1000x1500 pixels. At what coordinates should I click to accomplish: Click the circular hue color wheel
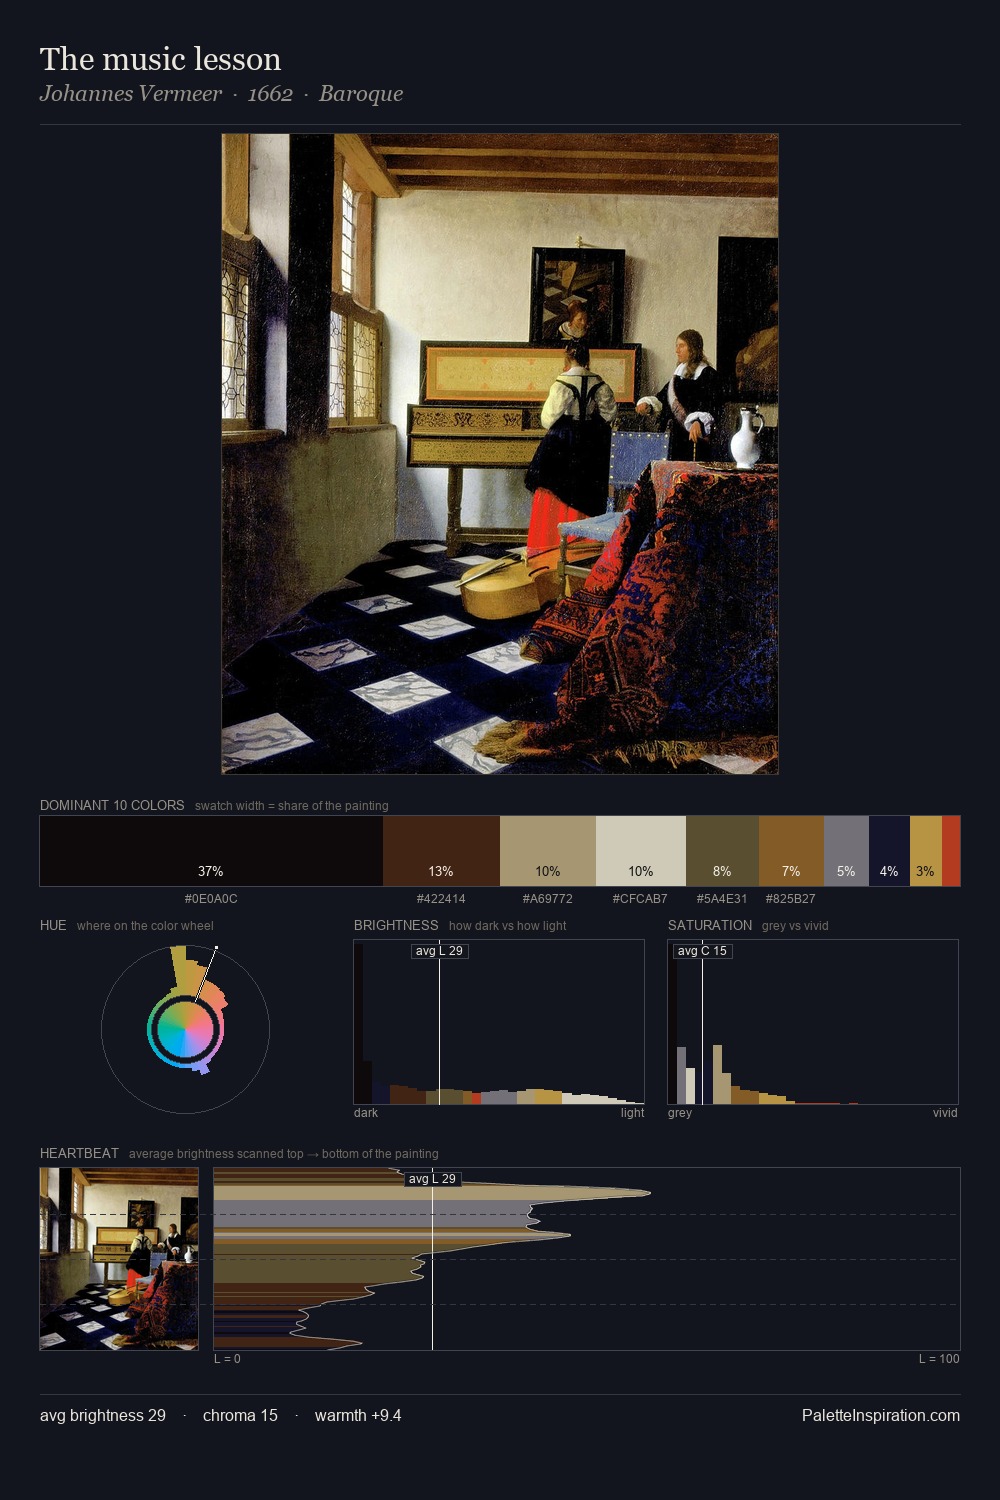tap(185, 1029)
